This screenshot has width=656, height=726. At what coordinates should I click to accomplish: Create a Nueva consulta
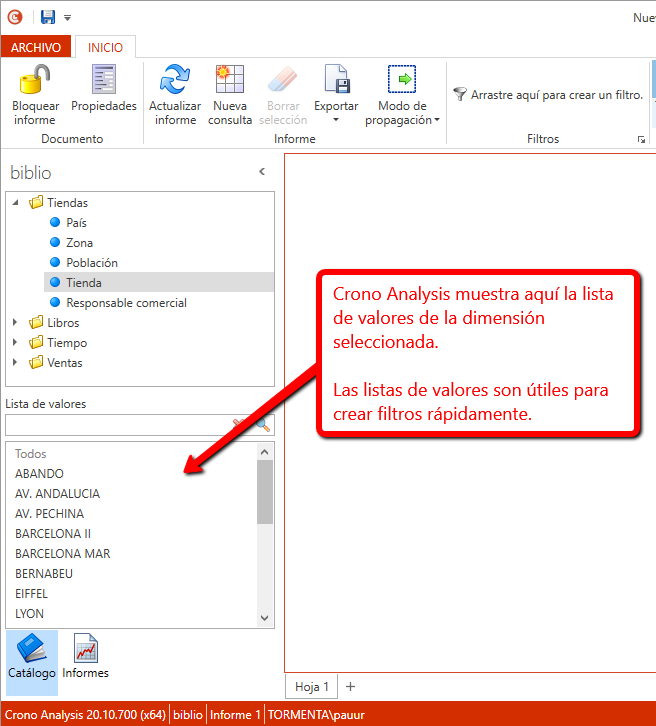230,80
